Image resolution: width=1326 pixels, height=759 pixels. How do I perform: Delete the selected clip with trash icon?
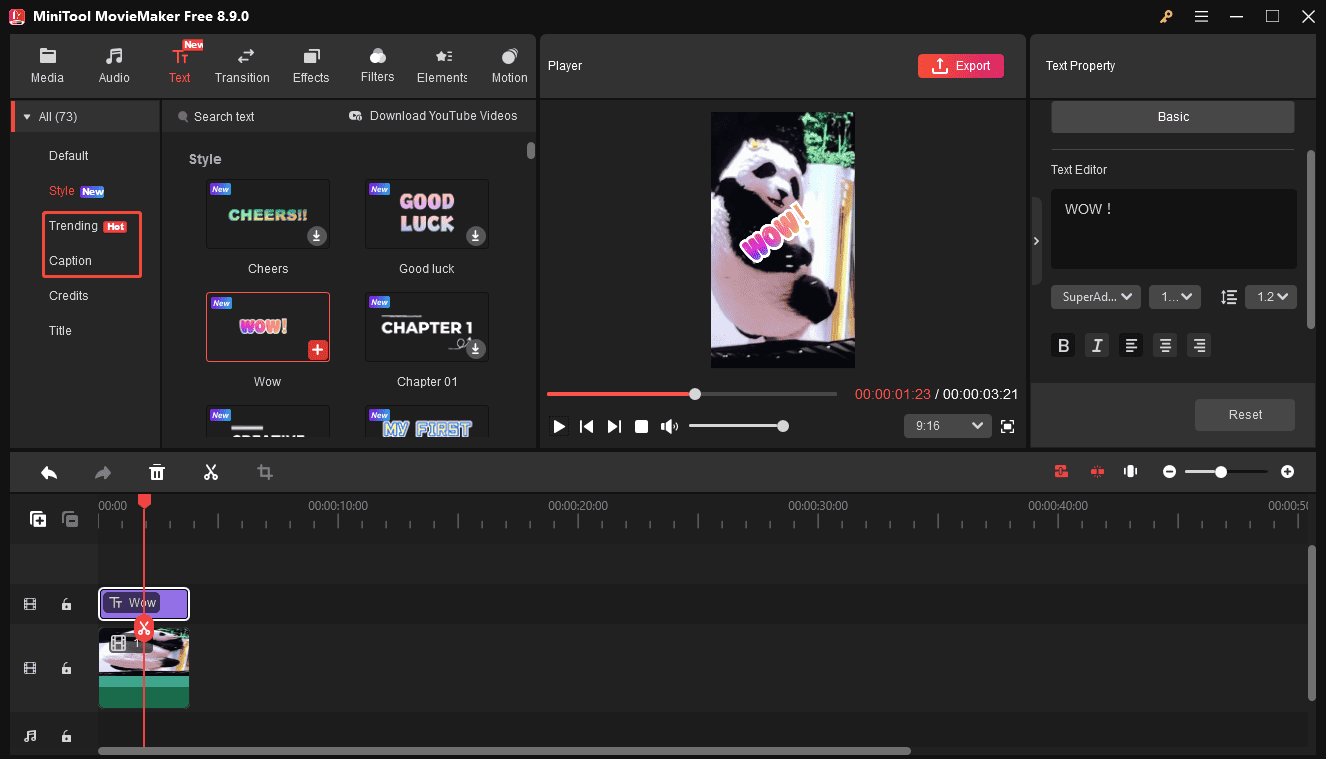pyautogui.click(x=157, y=472)
